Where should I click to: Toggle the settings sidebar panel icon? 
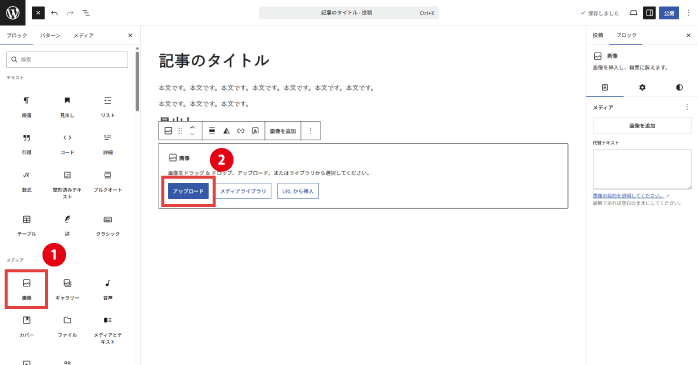click(649, 13)
